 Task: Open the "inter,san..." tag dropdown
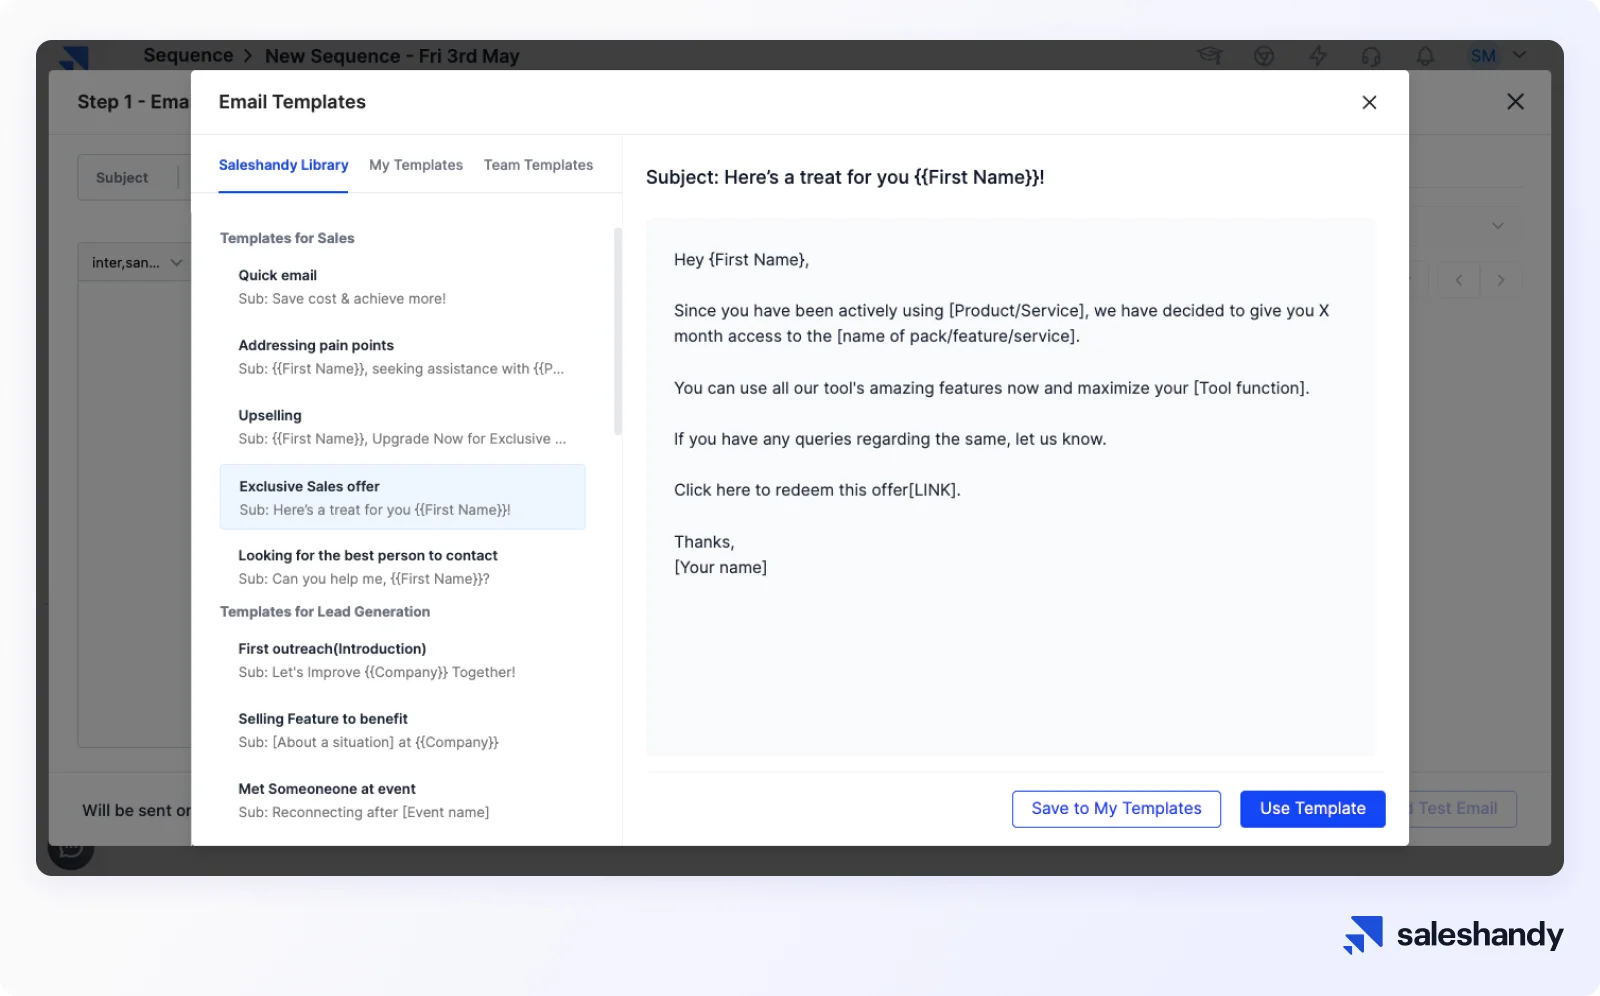tap(135, 262)
